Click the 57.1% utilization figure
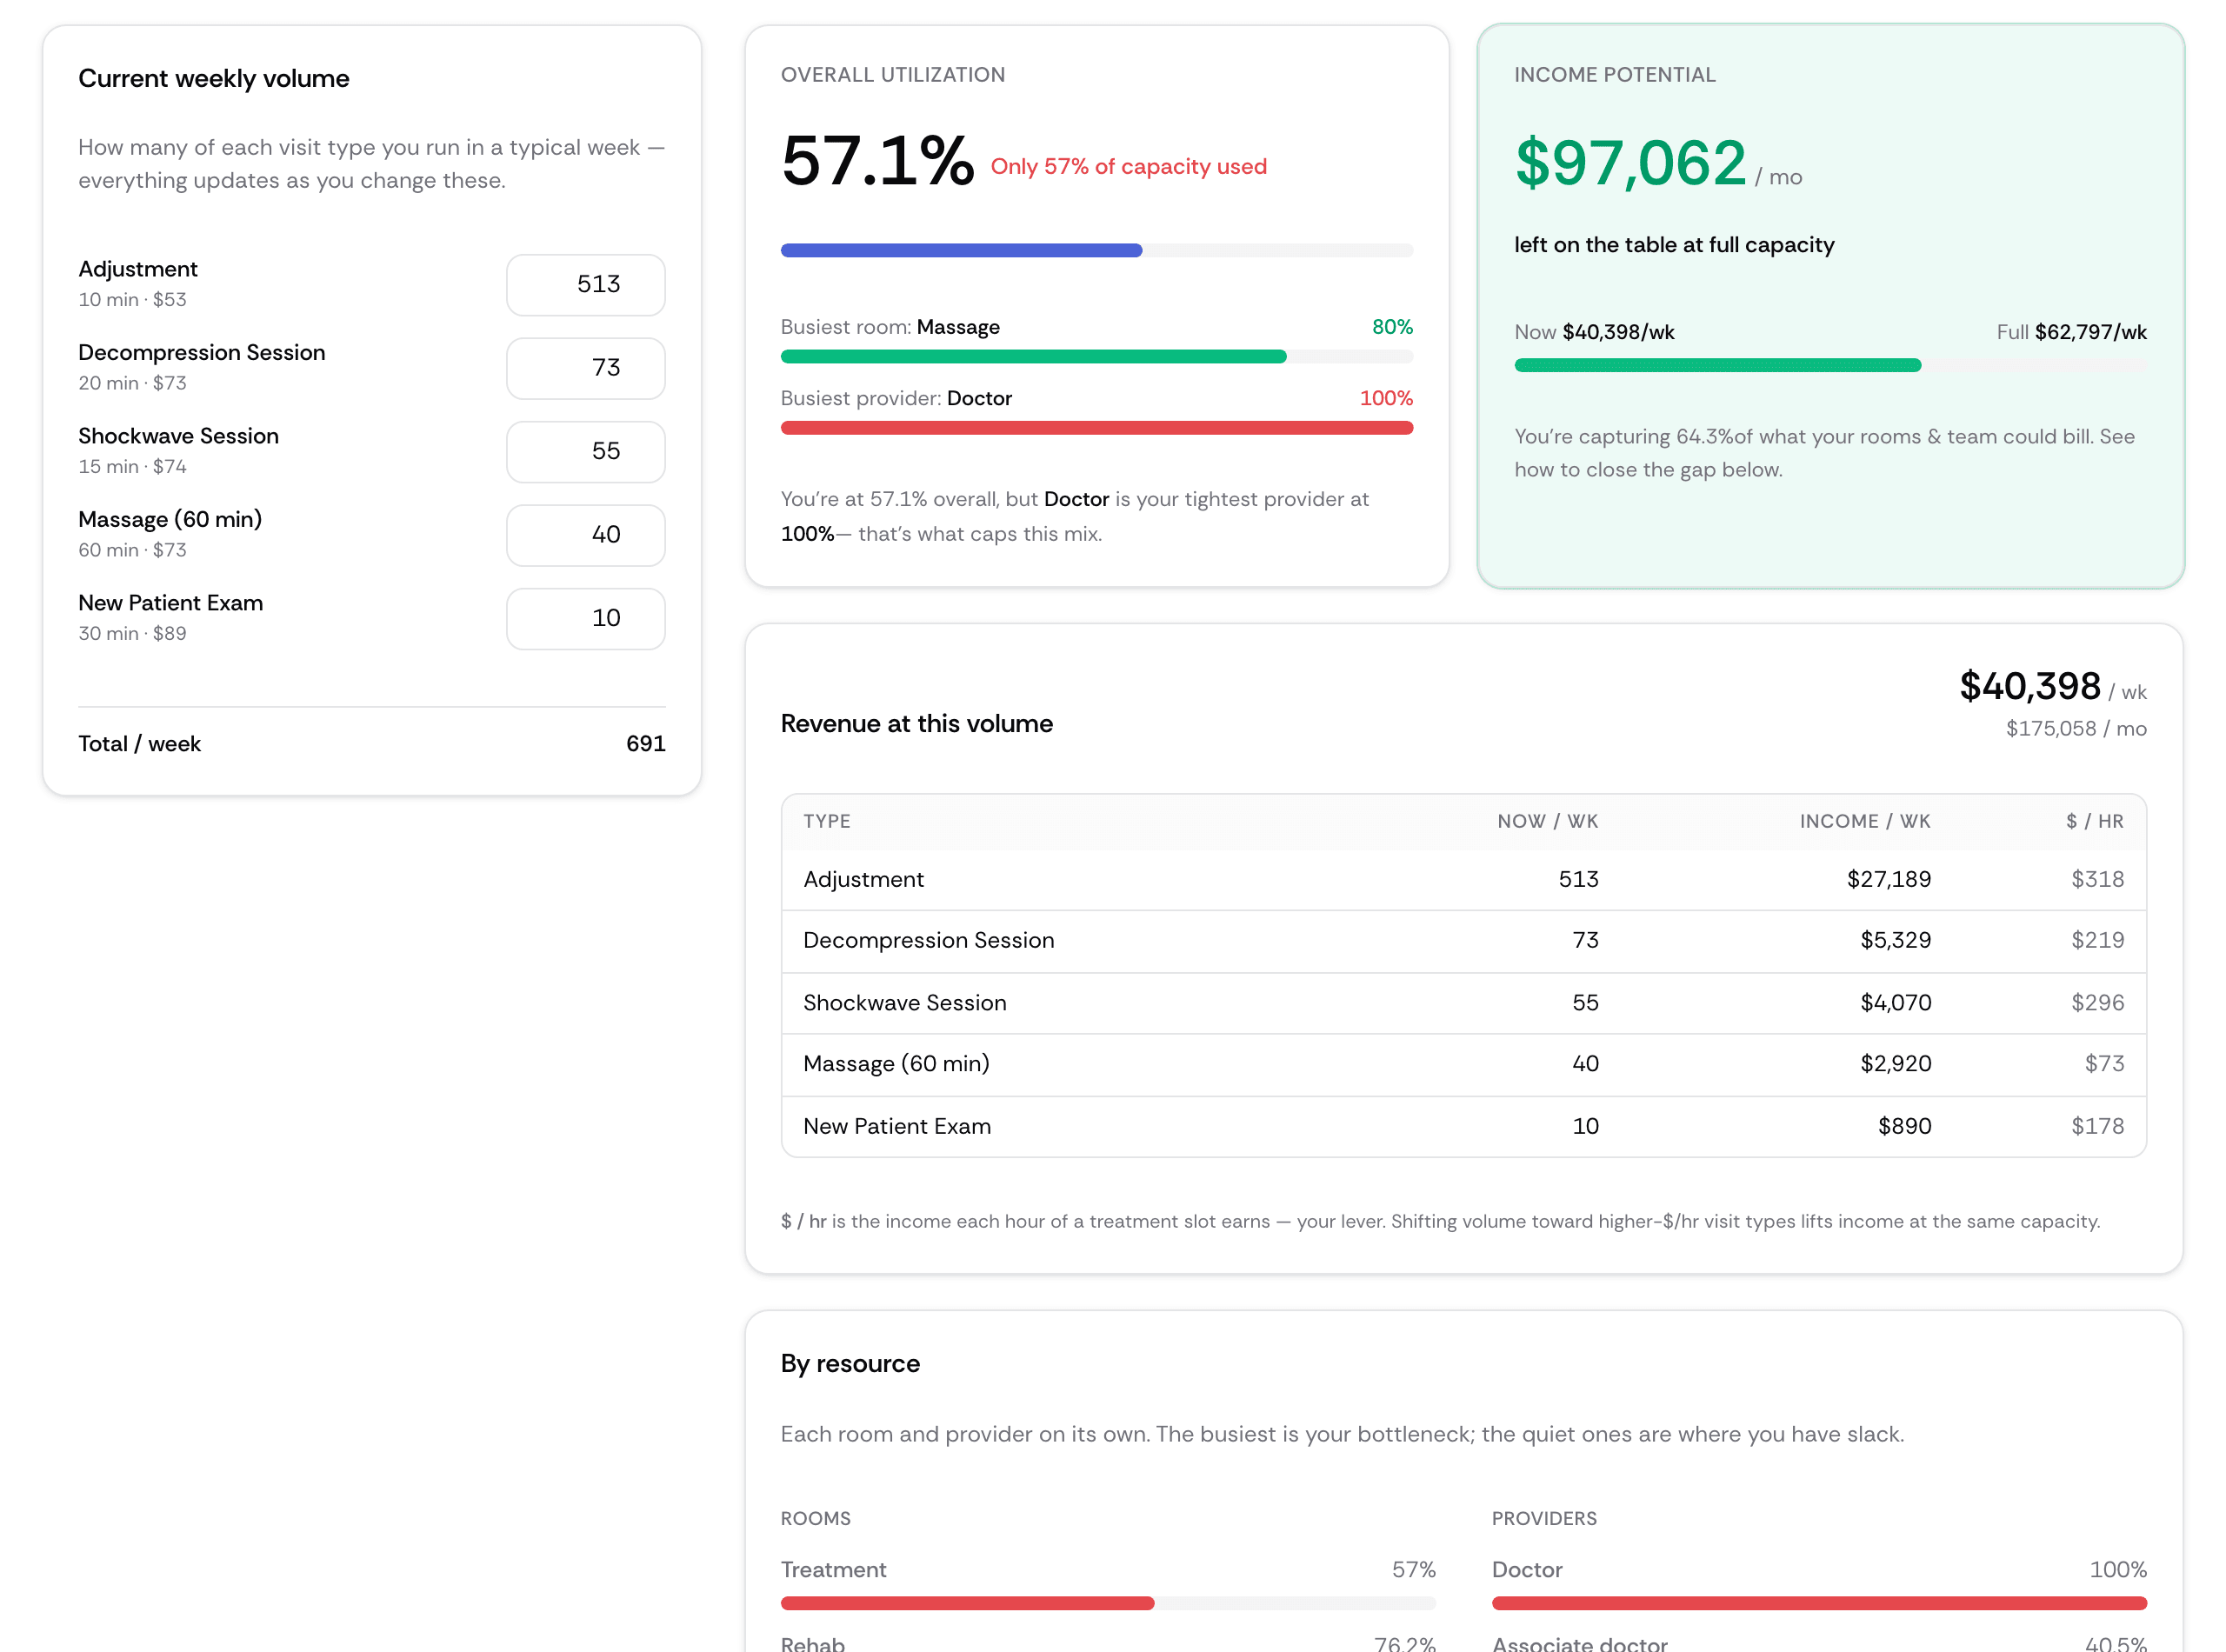Screen dimensions: 2226x1652 pos(877,161)
